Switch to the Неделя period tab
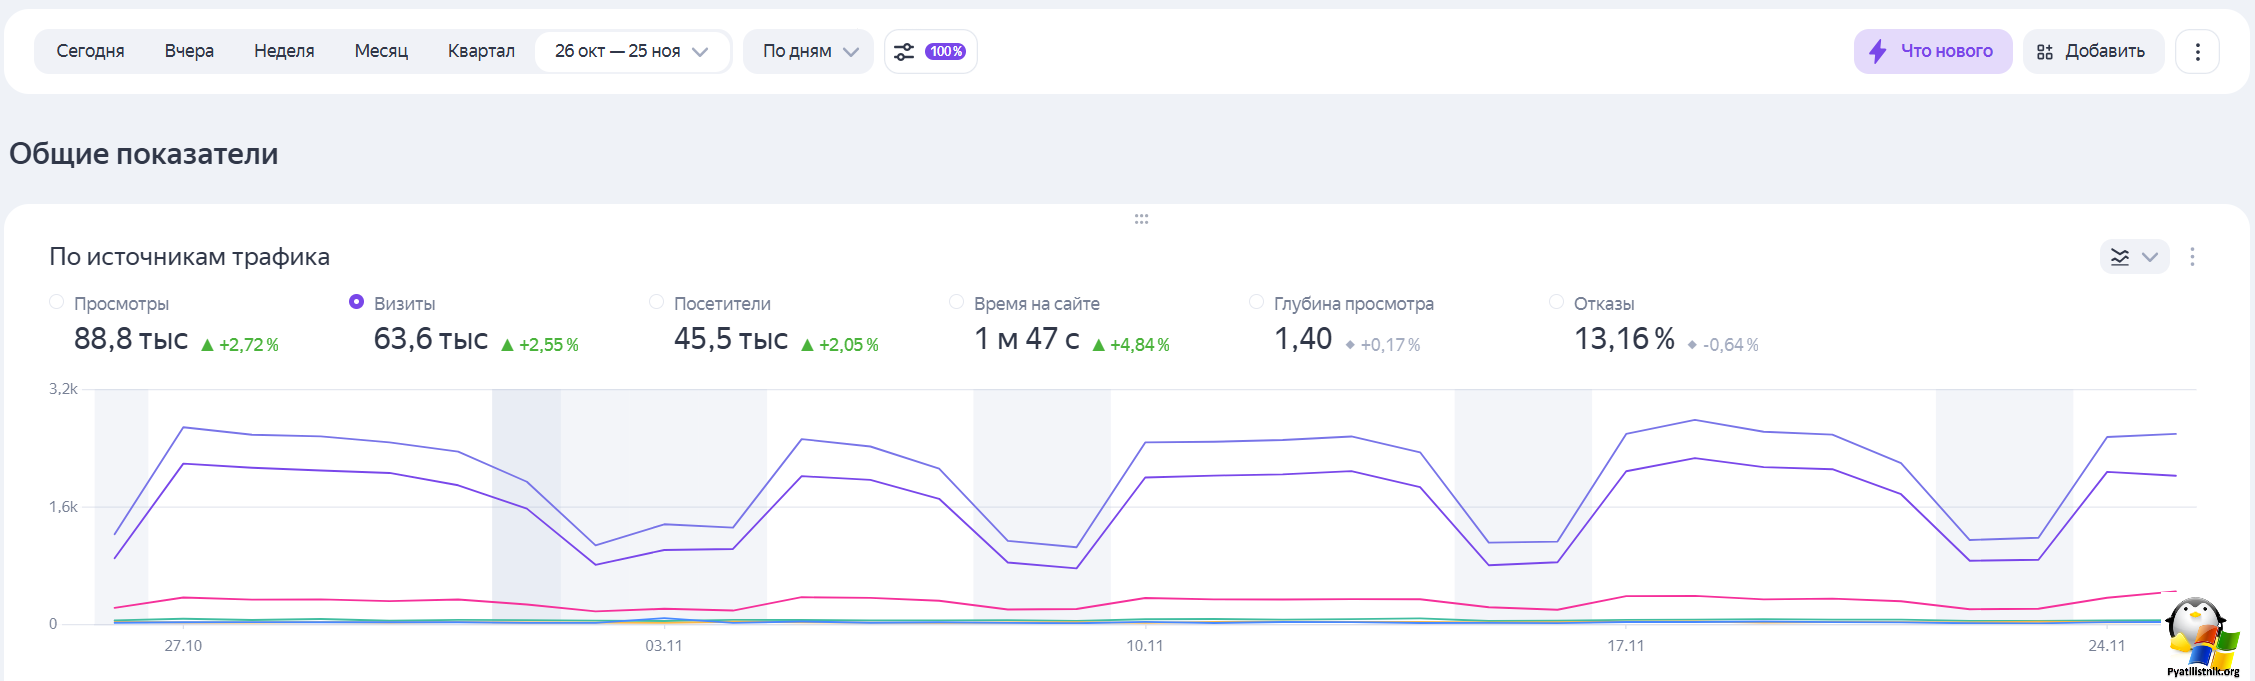This screenshot has height=681, width=2255. click(284, 52)
